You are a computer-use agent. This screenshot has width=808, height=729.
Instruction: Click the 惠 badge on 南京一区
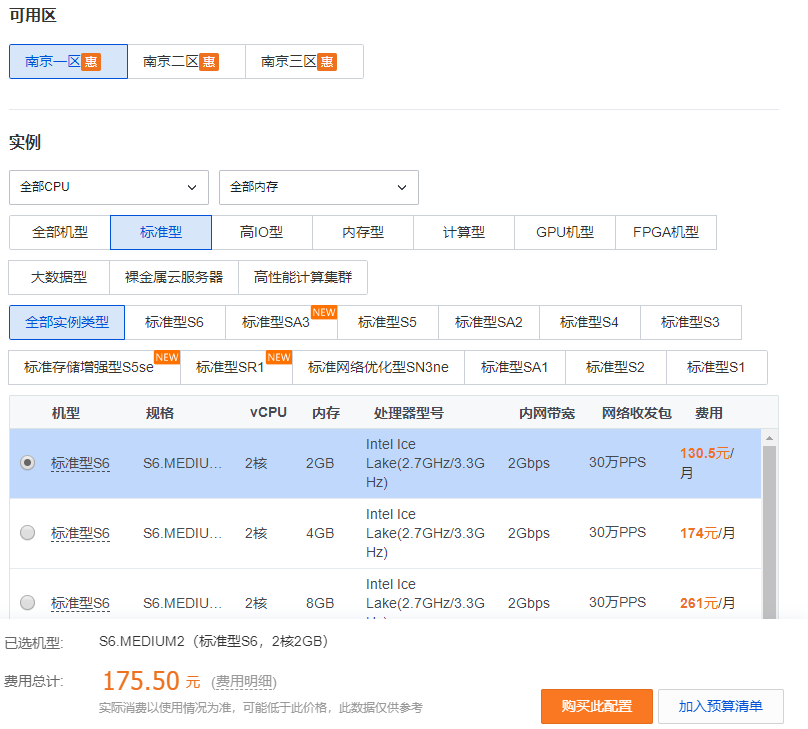coord(91,61)
